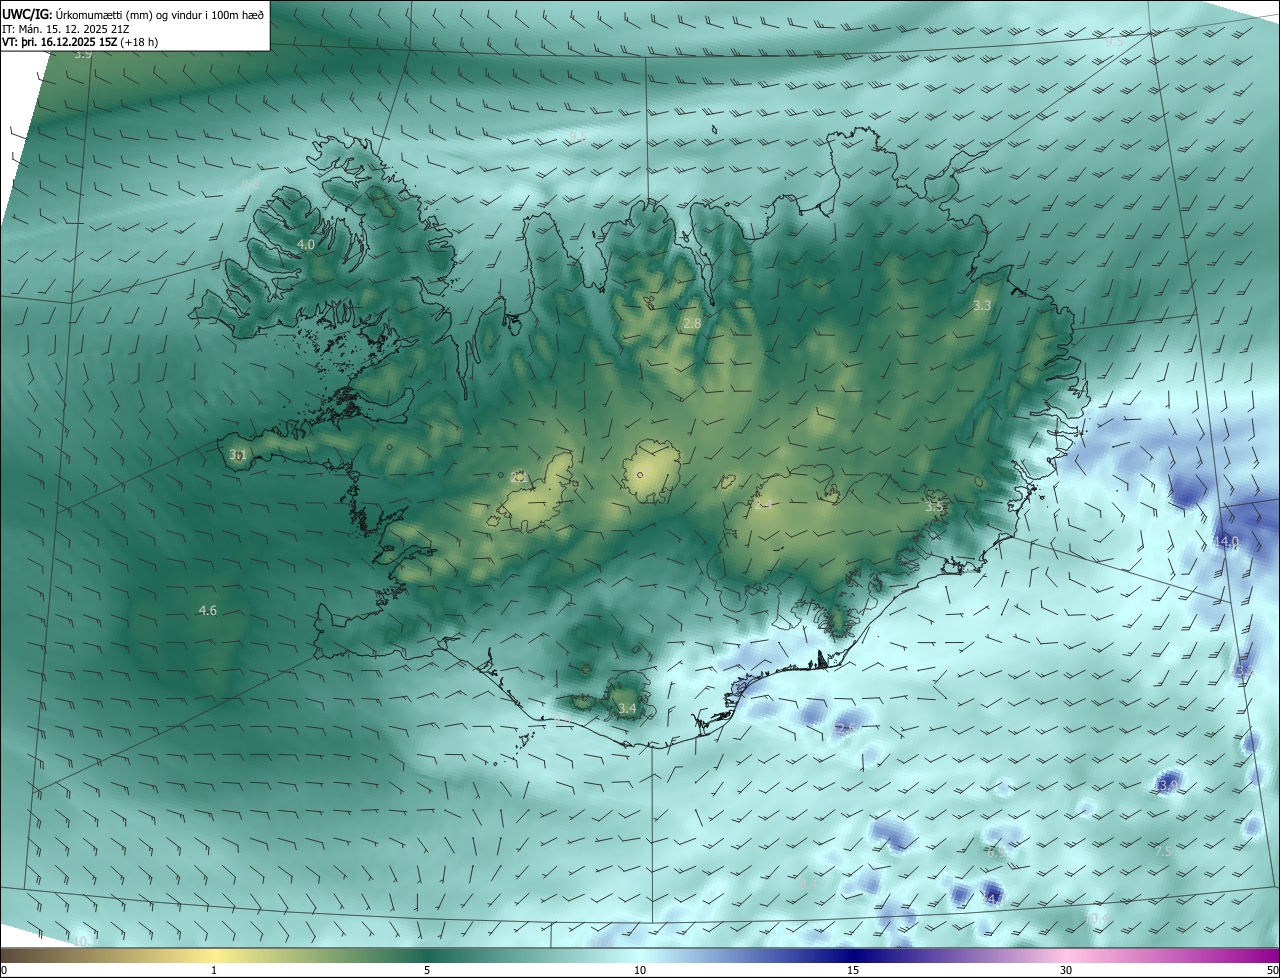Click the 6.9 value label south of Iceland

996,853
